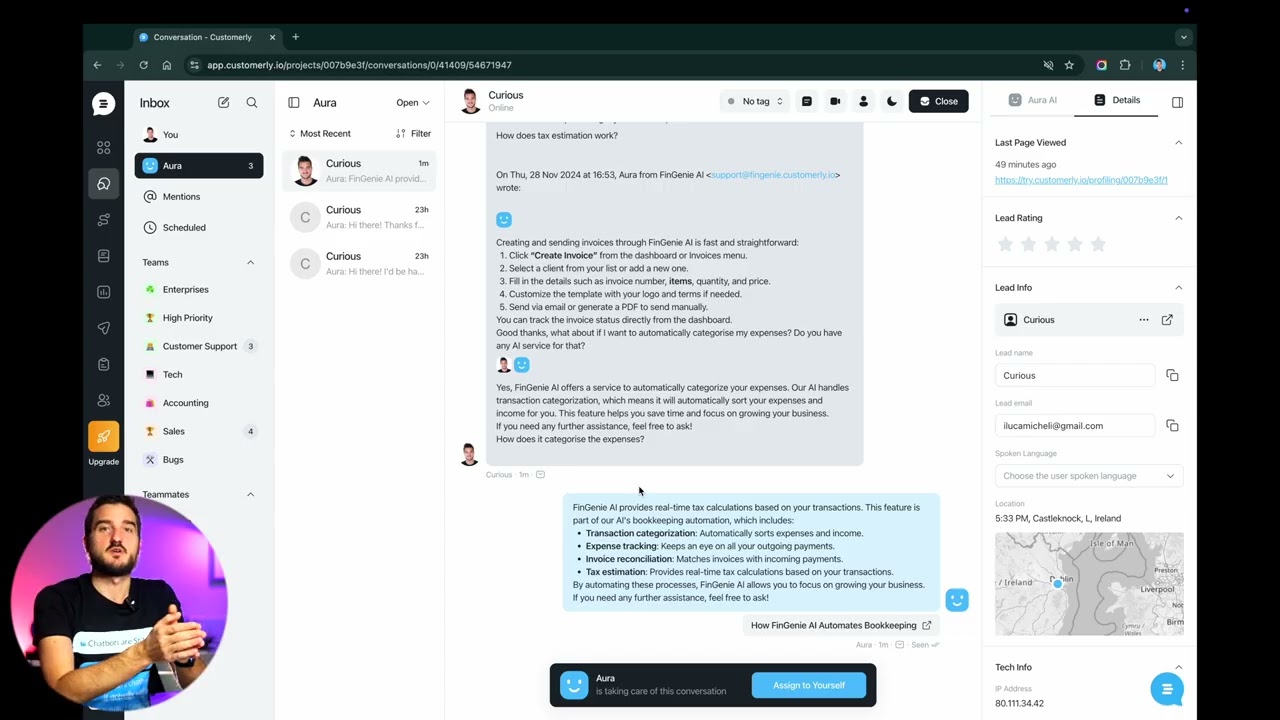The height and width of the screenshot is (720, 1280).
Task: Start a video call from conversation header
Action: [835, 101]
